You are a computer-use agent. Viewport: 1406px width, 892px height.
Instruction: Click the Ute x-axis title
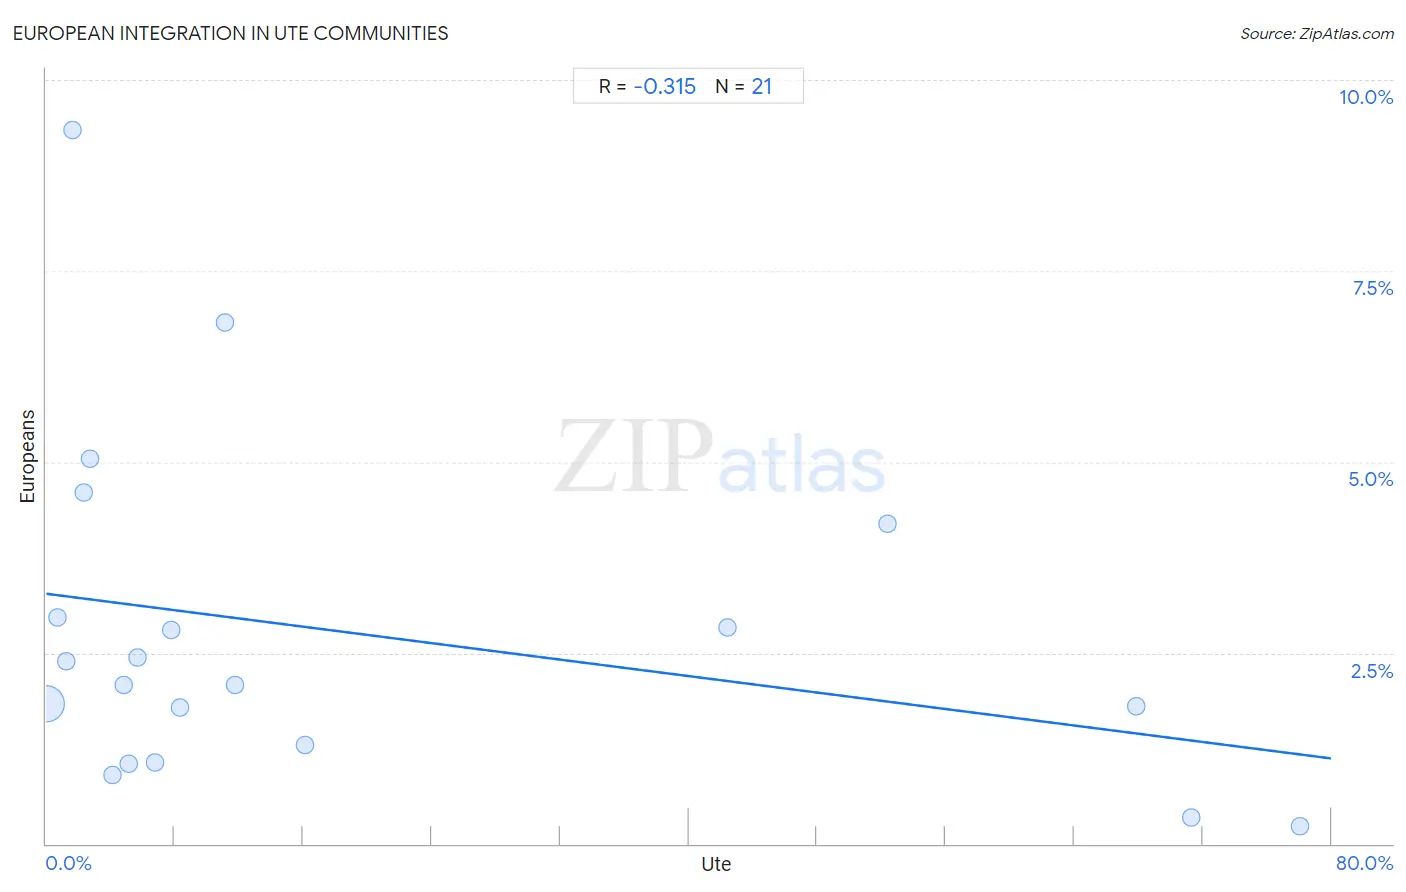click(x=716, y=864)
